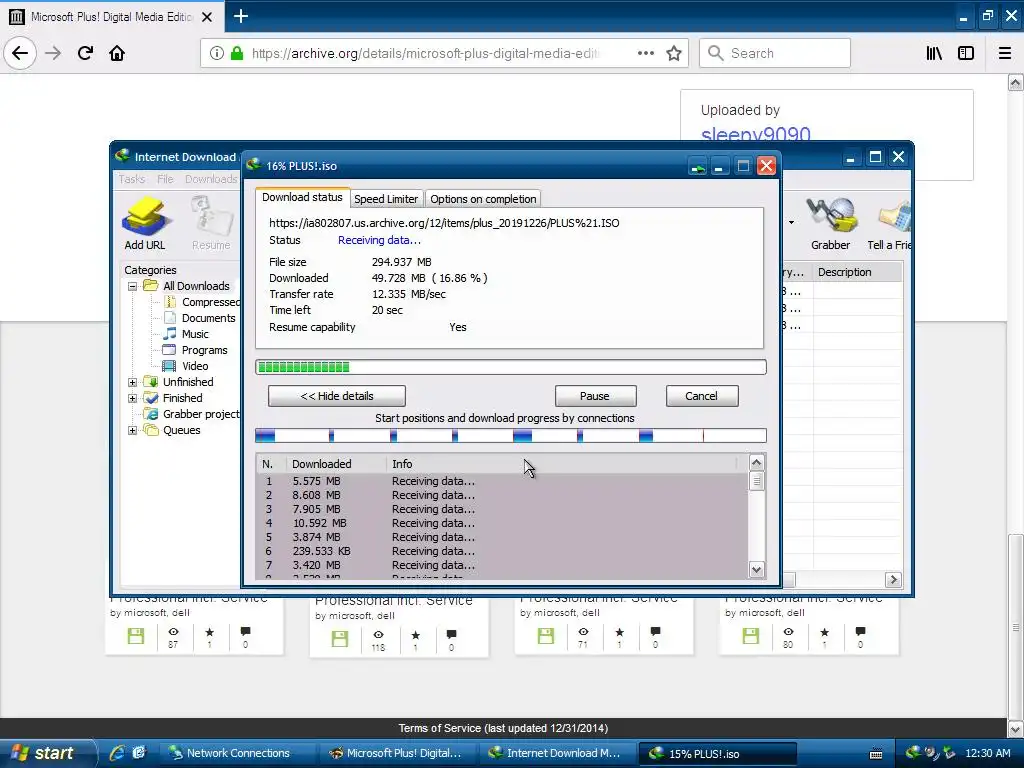Image resolution: width=1024 pixels, height=768 pixels.
Task: Click the Hide details button
Action: point(337,396)
